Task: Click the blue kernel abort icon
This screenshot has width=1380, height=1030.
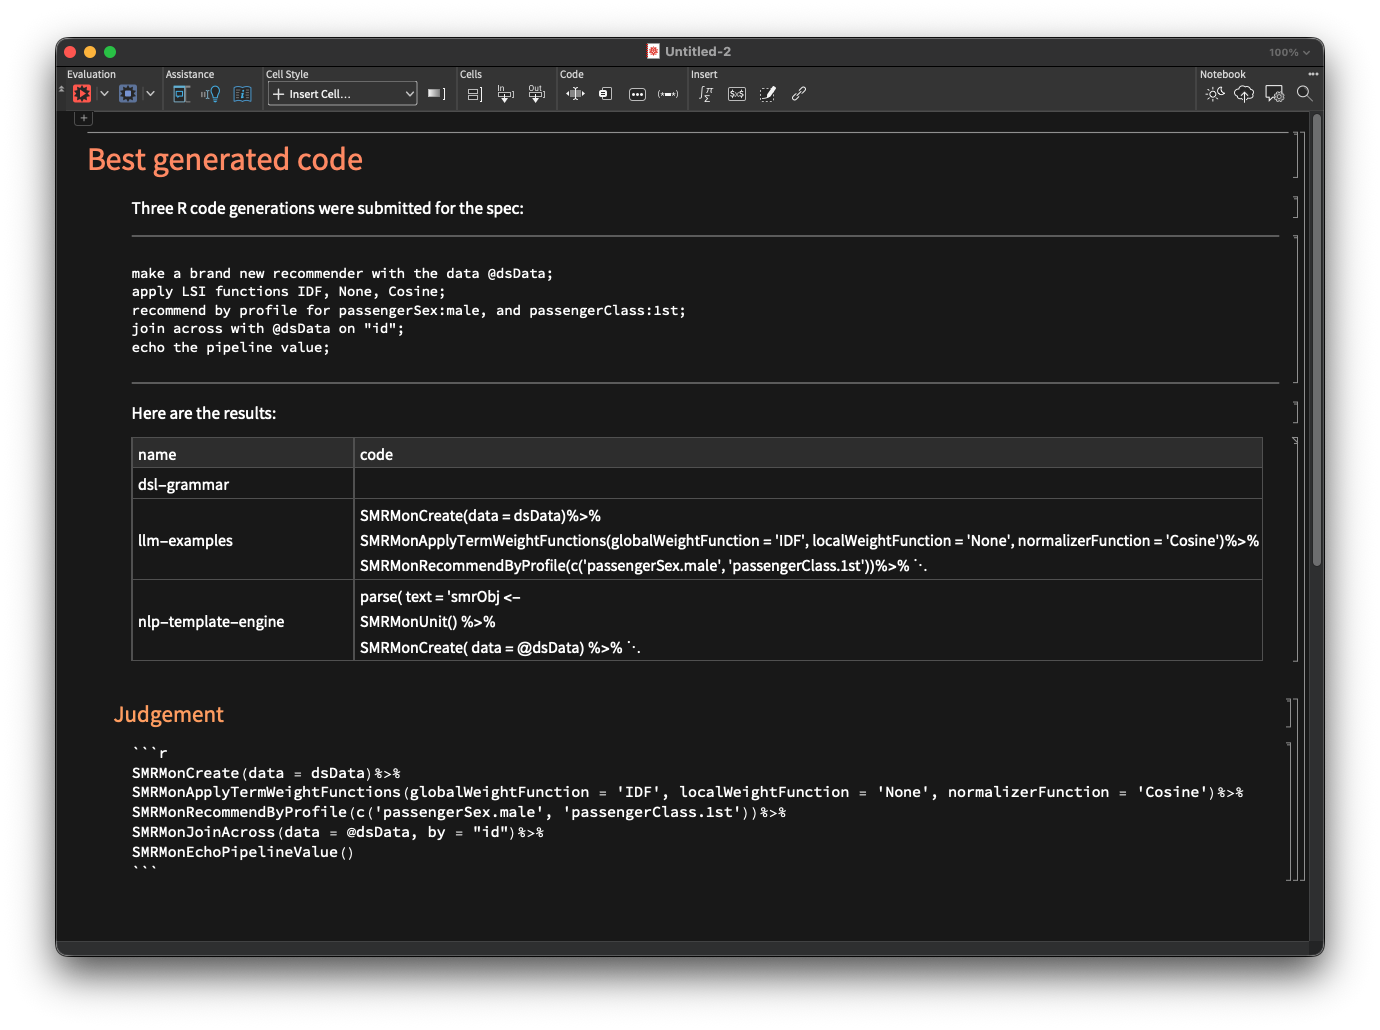Action: (128, 94)
